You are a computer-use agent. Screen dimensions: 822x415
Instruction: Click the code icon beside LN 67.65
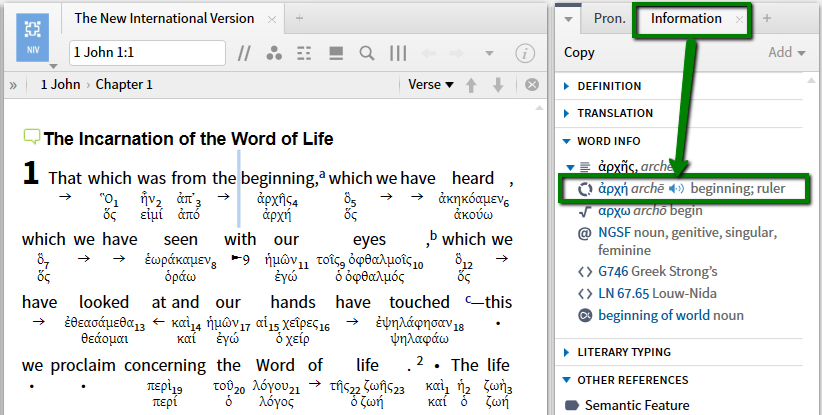click(585, 293)
